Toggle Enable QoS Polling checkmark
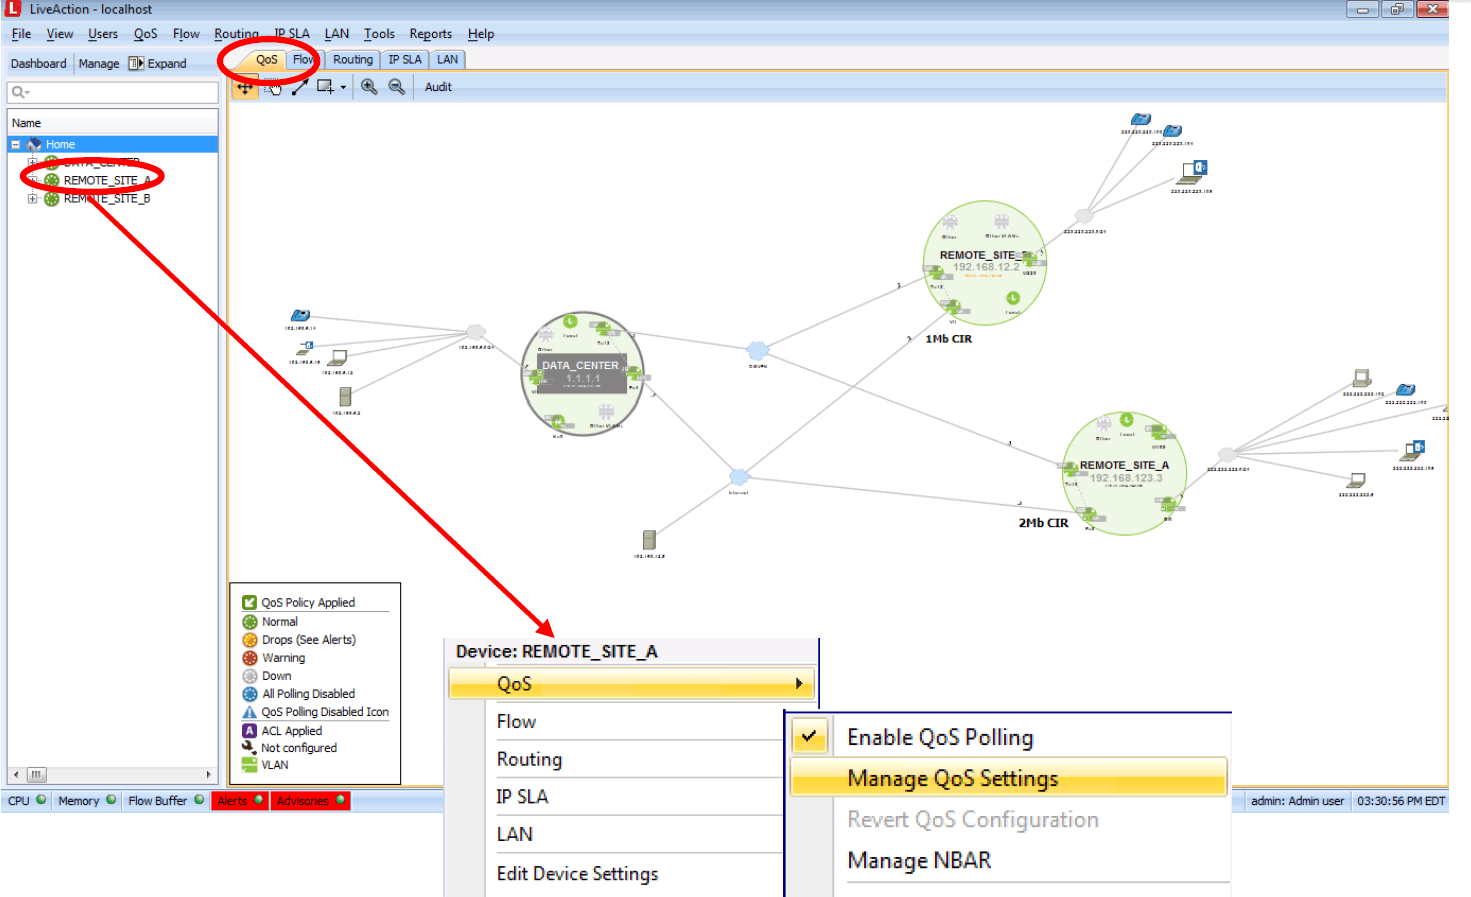Viewport: 1471px width, 897px height. (x=809, y=737)
